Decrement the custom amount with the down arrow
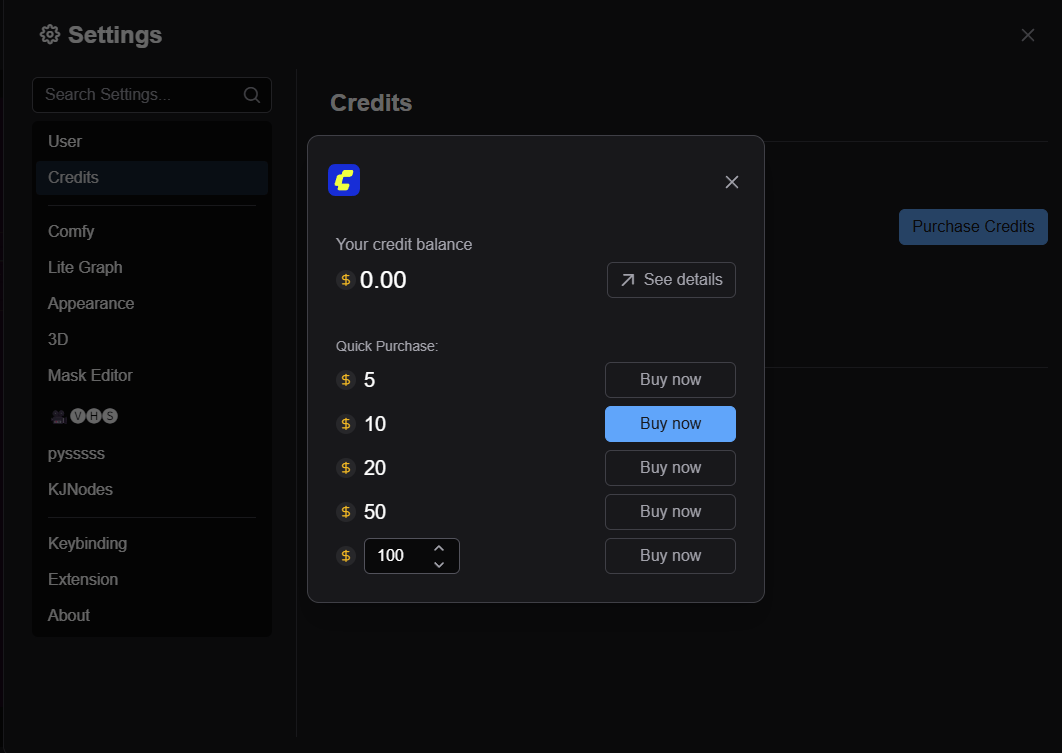Viewport: 1062px width, 753px height. [x=439, y=563]
